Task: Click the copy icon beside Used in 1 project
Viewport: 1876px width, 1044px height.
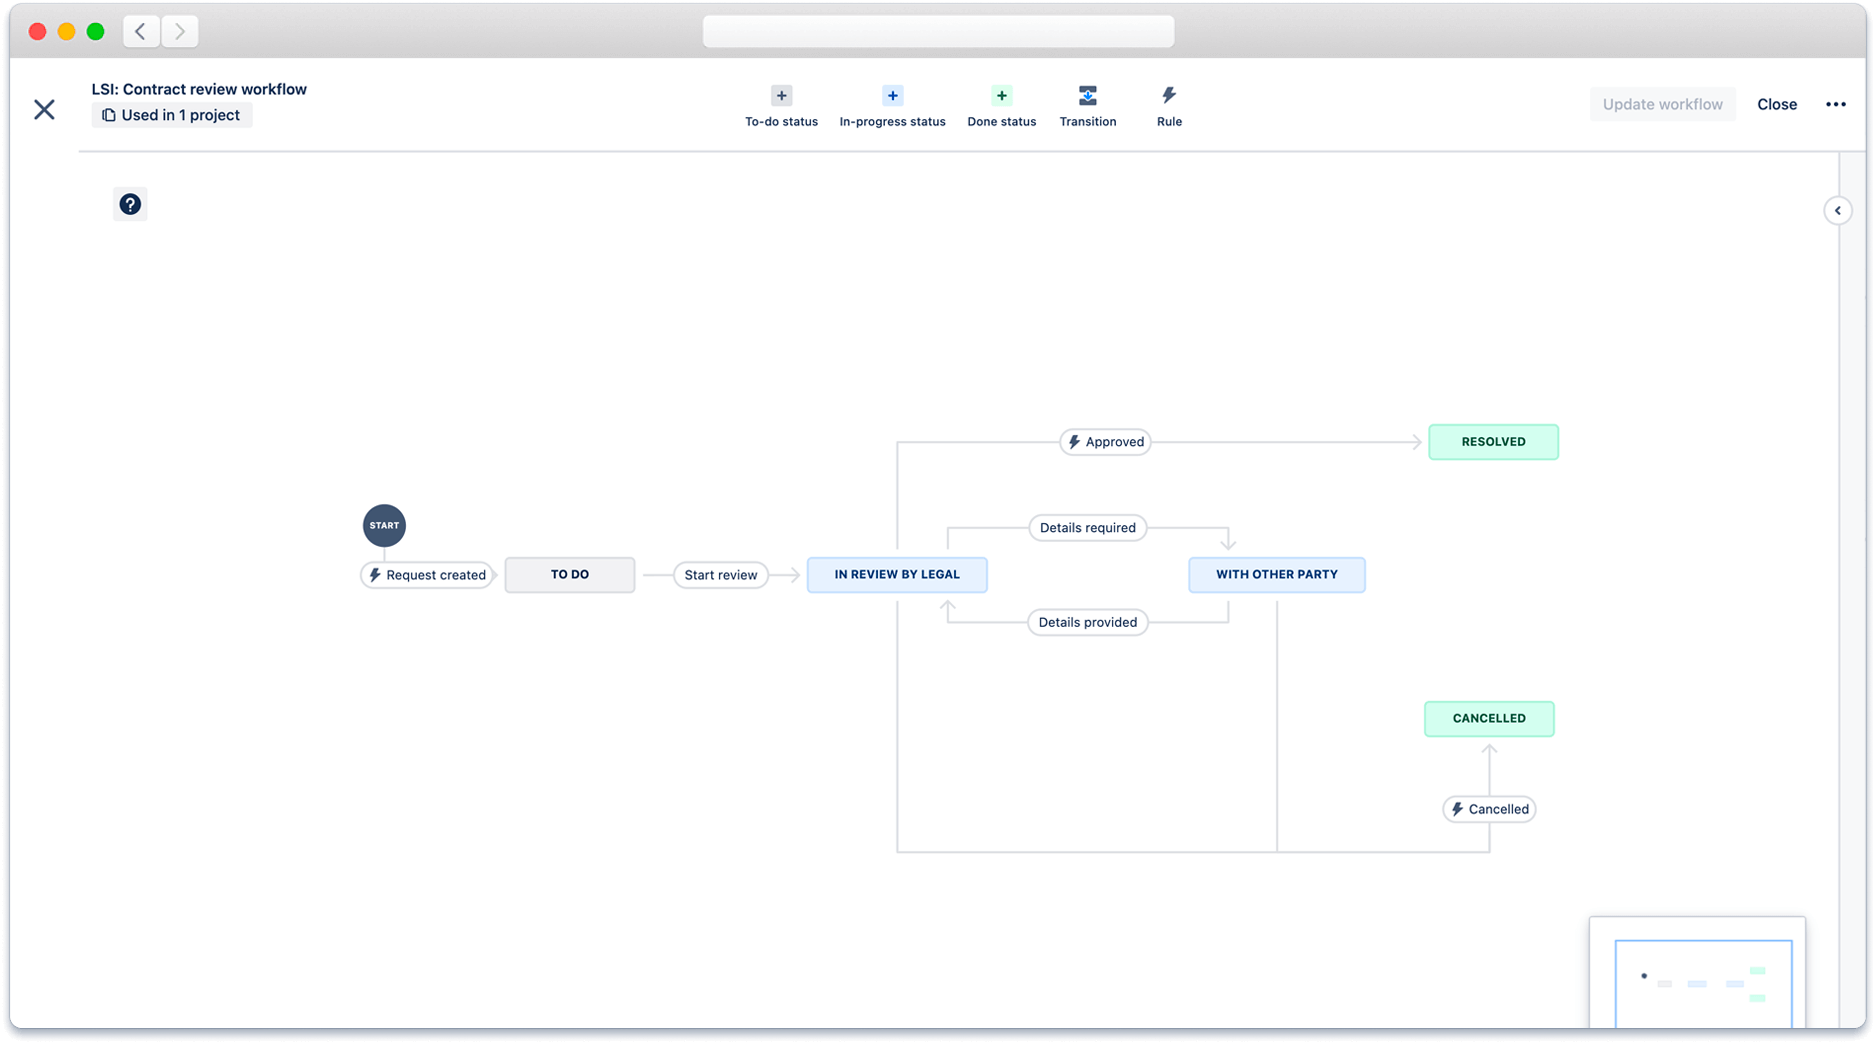Action: point(108,114)
